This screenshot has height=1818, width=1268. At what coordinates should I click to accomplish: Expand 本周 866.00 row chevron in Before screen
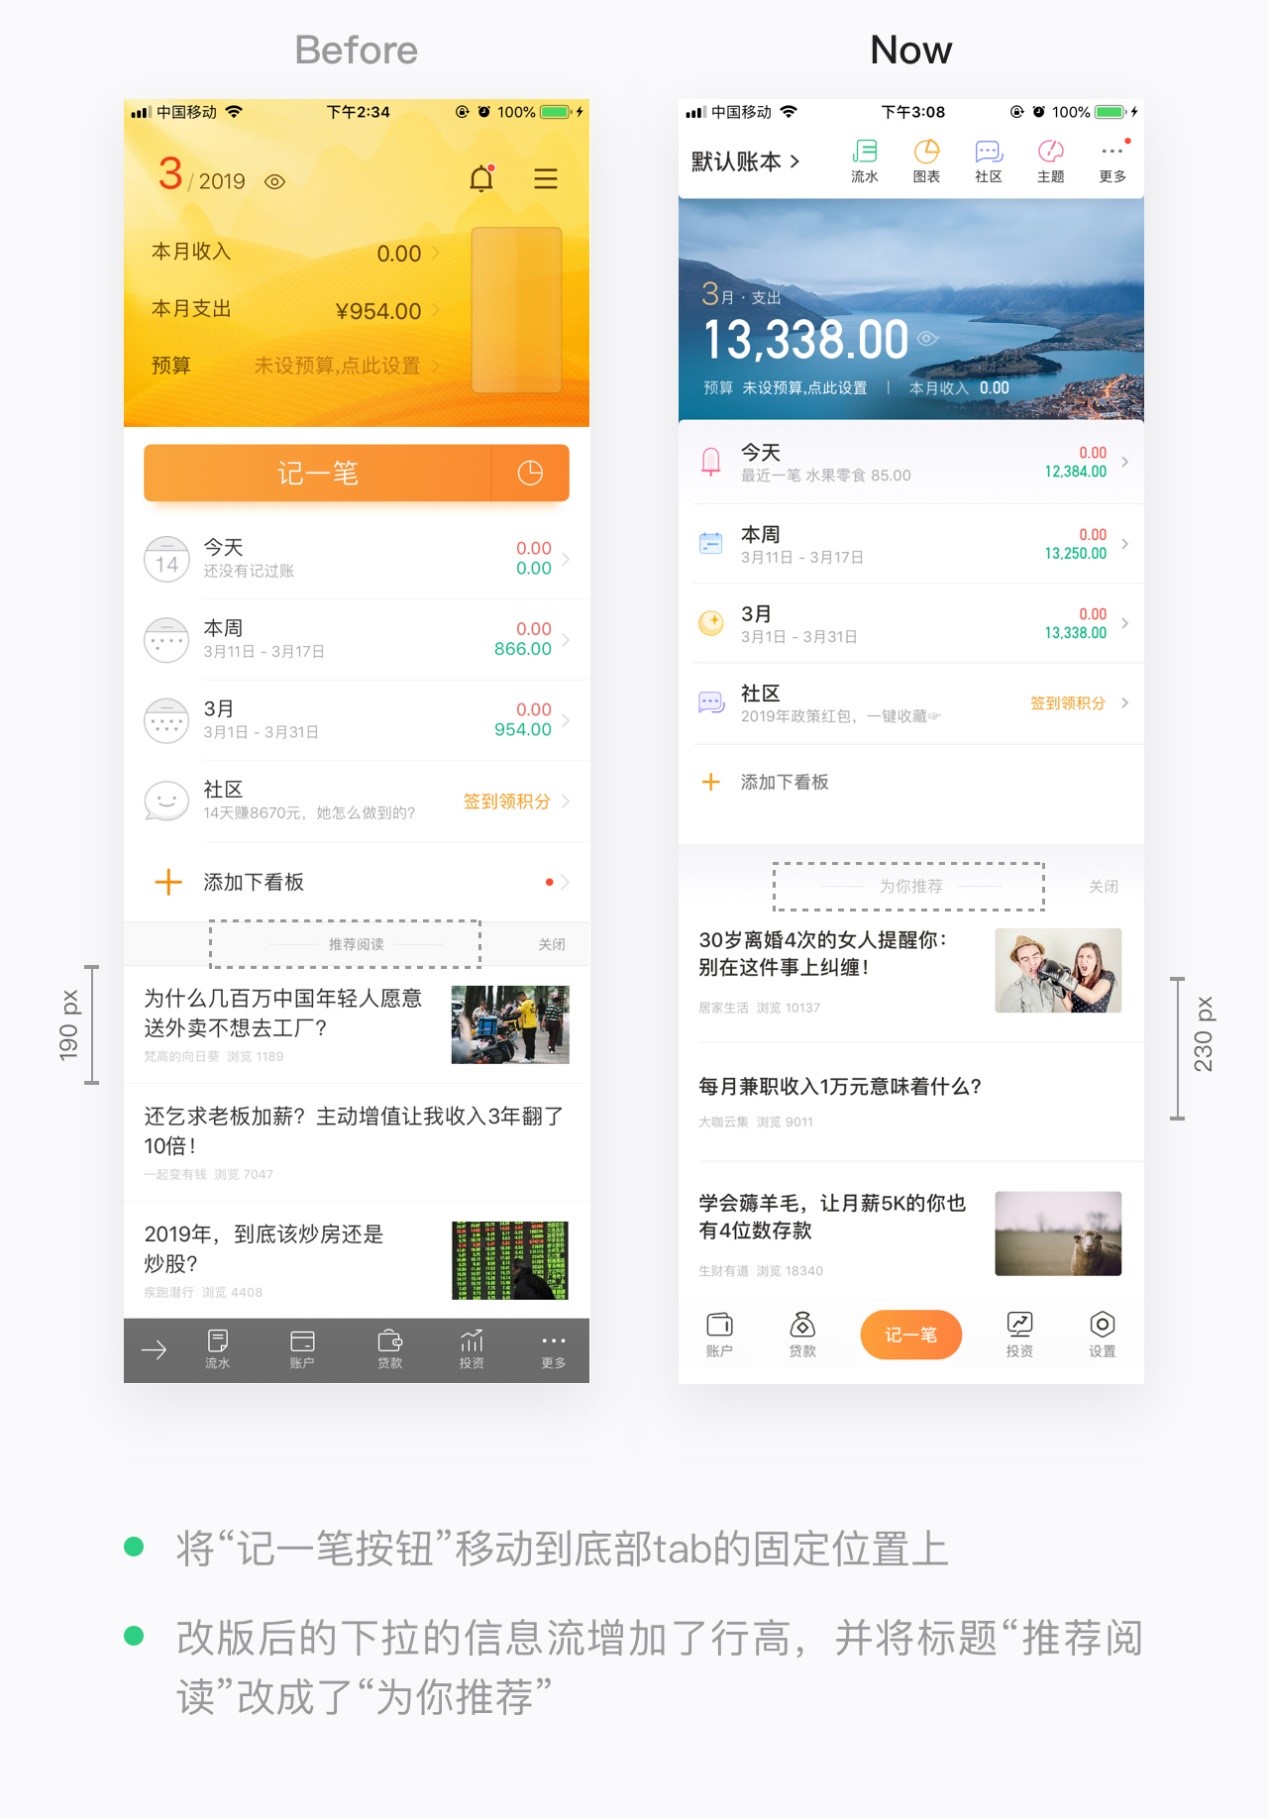[x=566, y=640]
